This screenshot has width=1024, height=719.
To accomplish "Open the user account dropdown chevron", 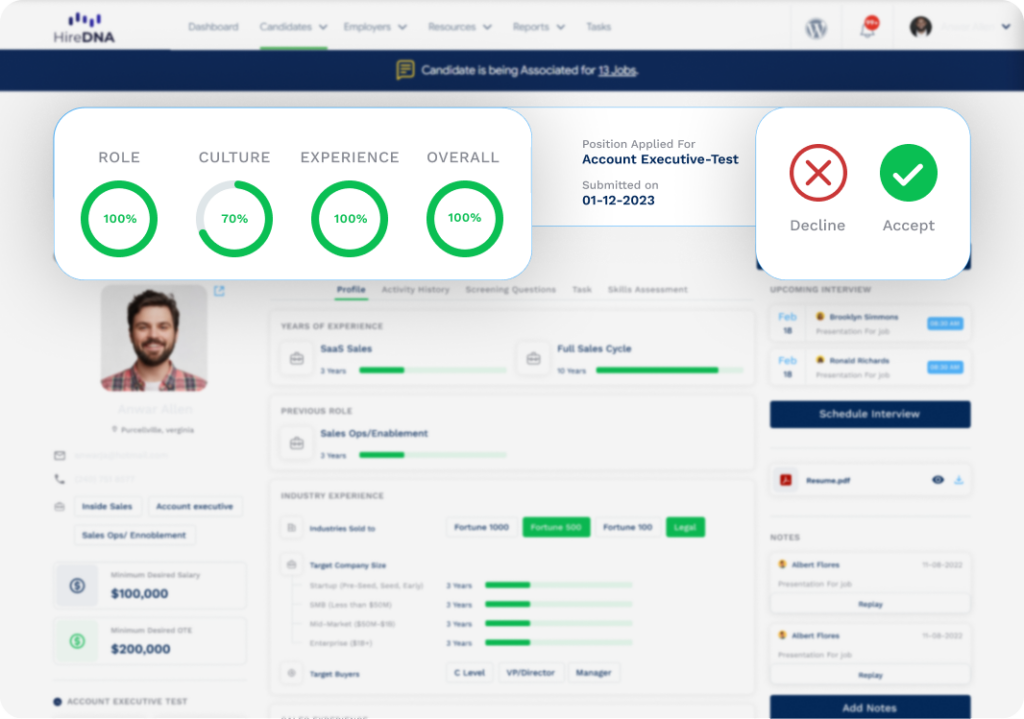I will coord(1006,27).
